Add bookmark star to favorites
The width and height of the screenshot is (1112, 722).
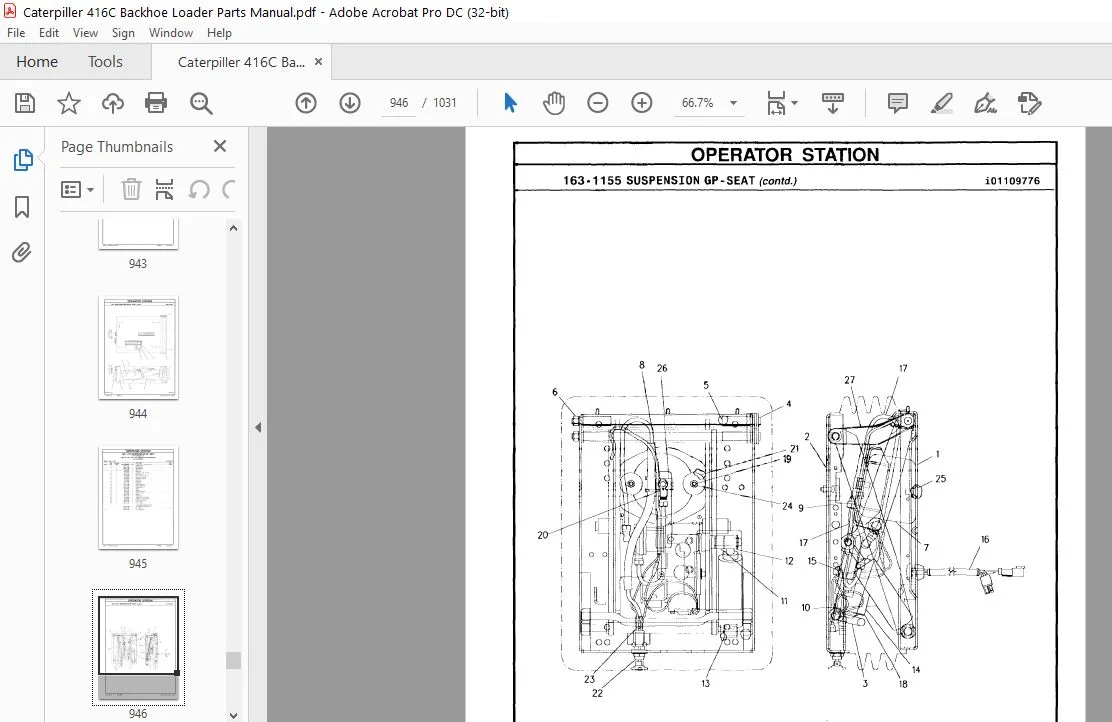point(69,103)
